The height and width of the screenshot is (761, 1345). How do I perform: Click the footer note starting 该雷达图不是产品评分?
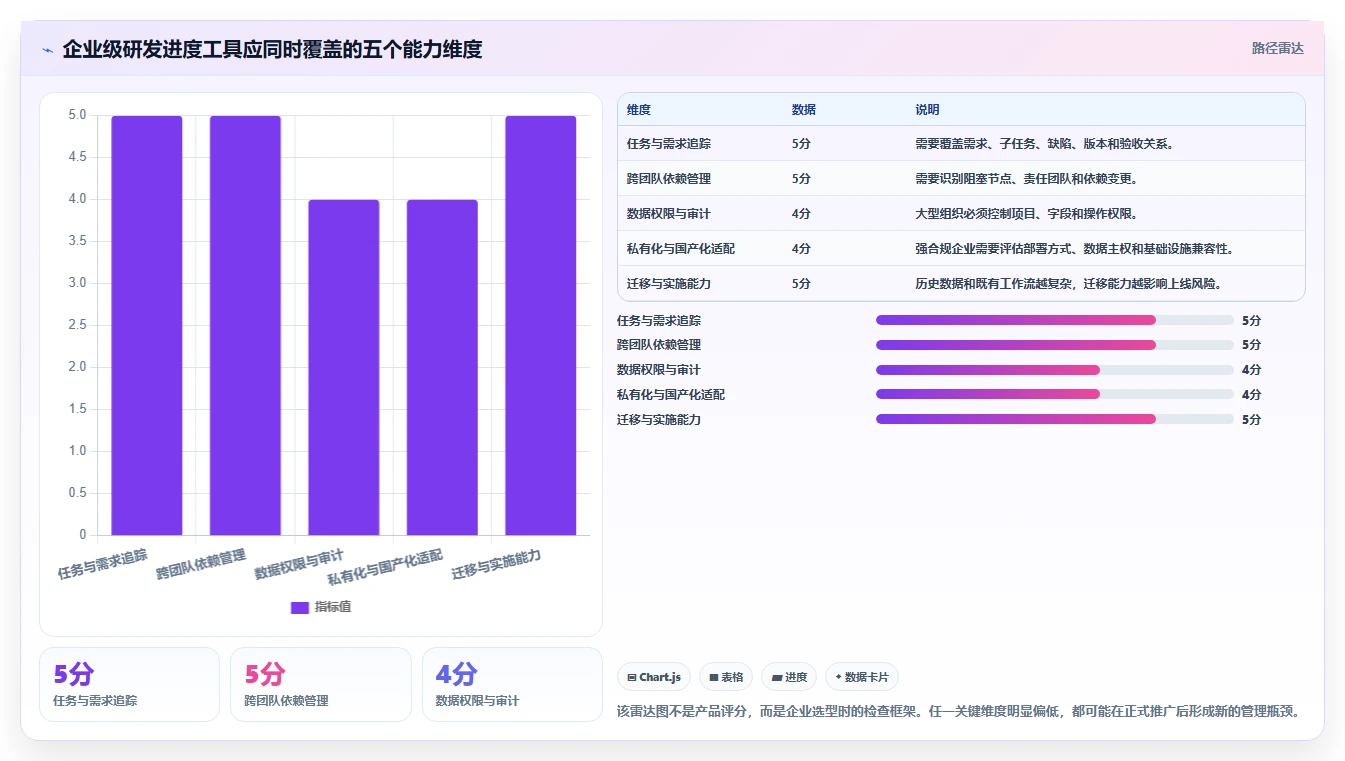pyautogui.click(x=959, y=712)
